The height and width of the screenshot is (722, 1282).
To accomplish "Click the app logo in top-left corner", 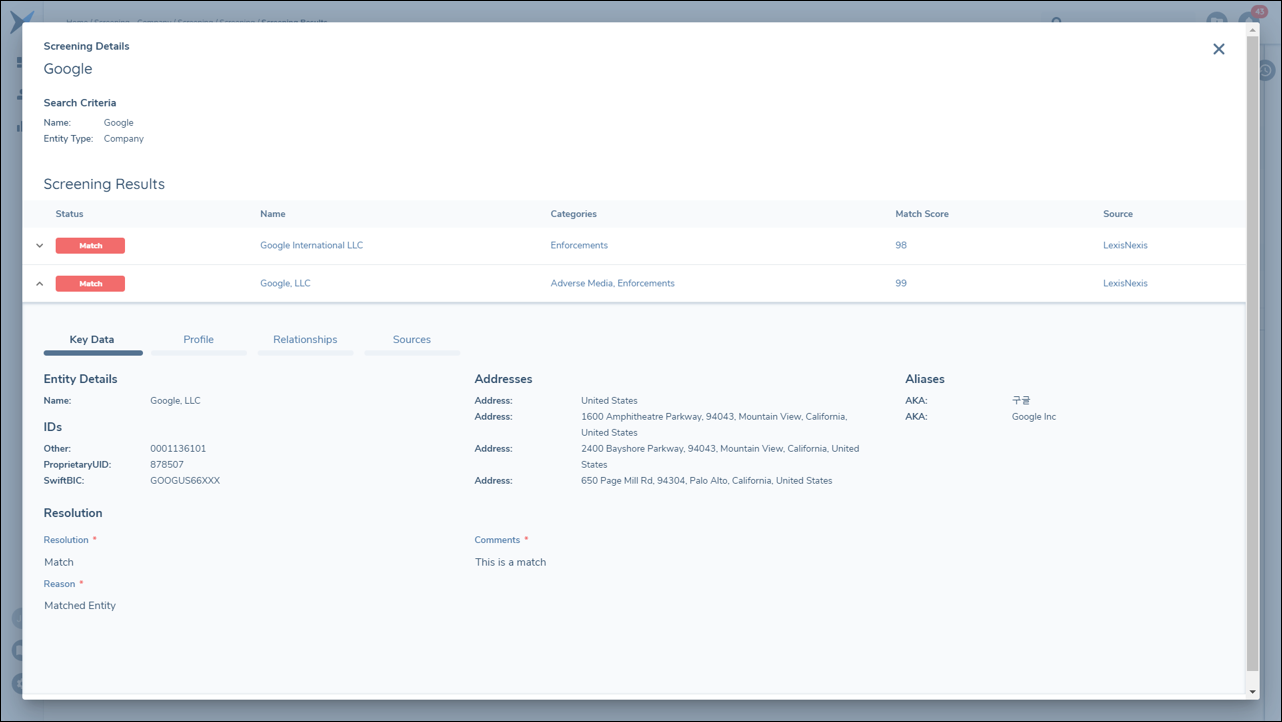I will pos(21,22).
